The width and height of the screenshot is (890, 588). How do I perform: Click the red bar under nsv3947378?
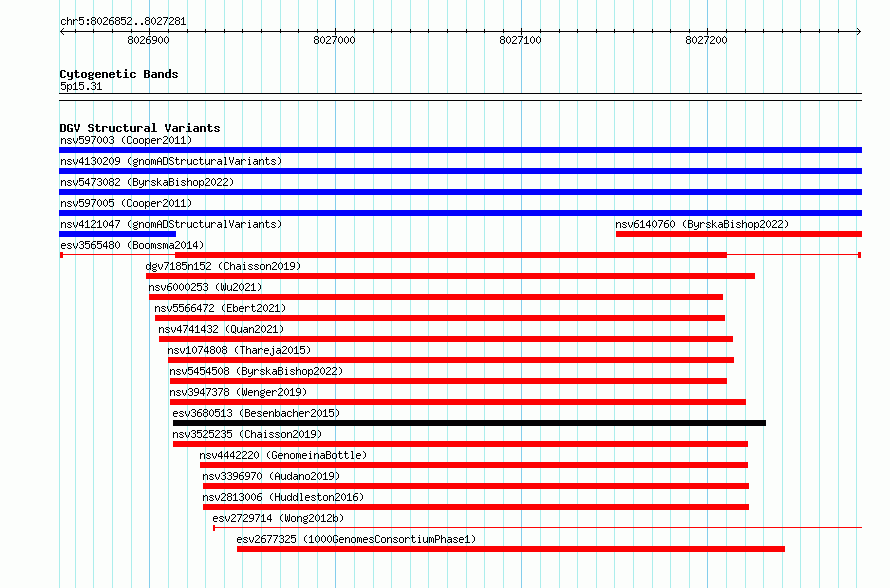458,402
